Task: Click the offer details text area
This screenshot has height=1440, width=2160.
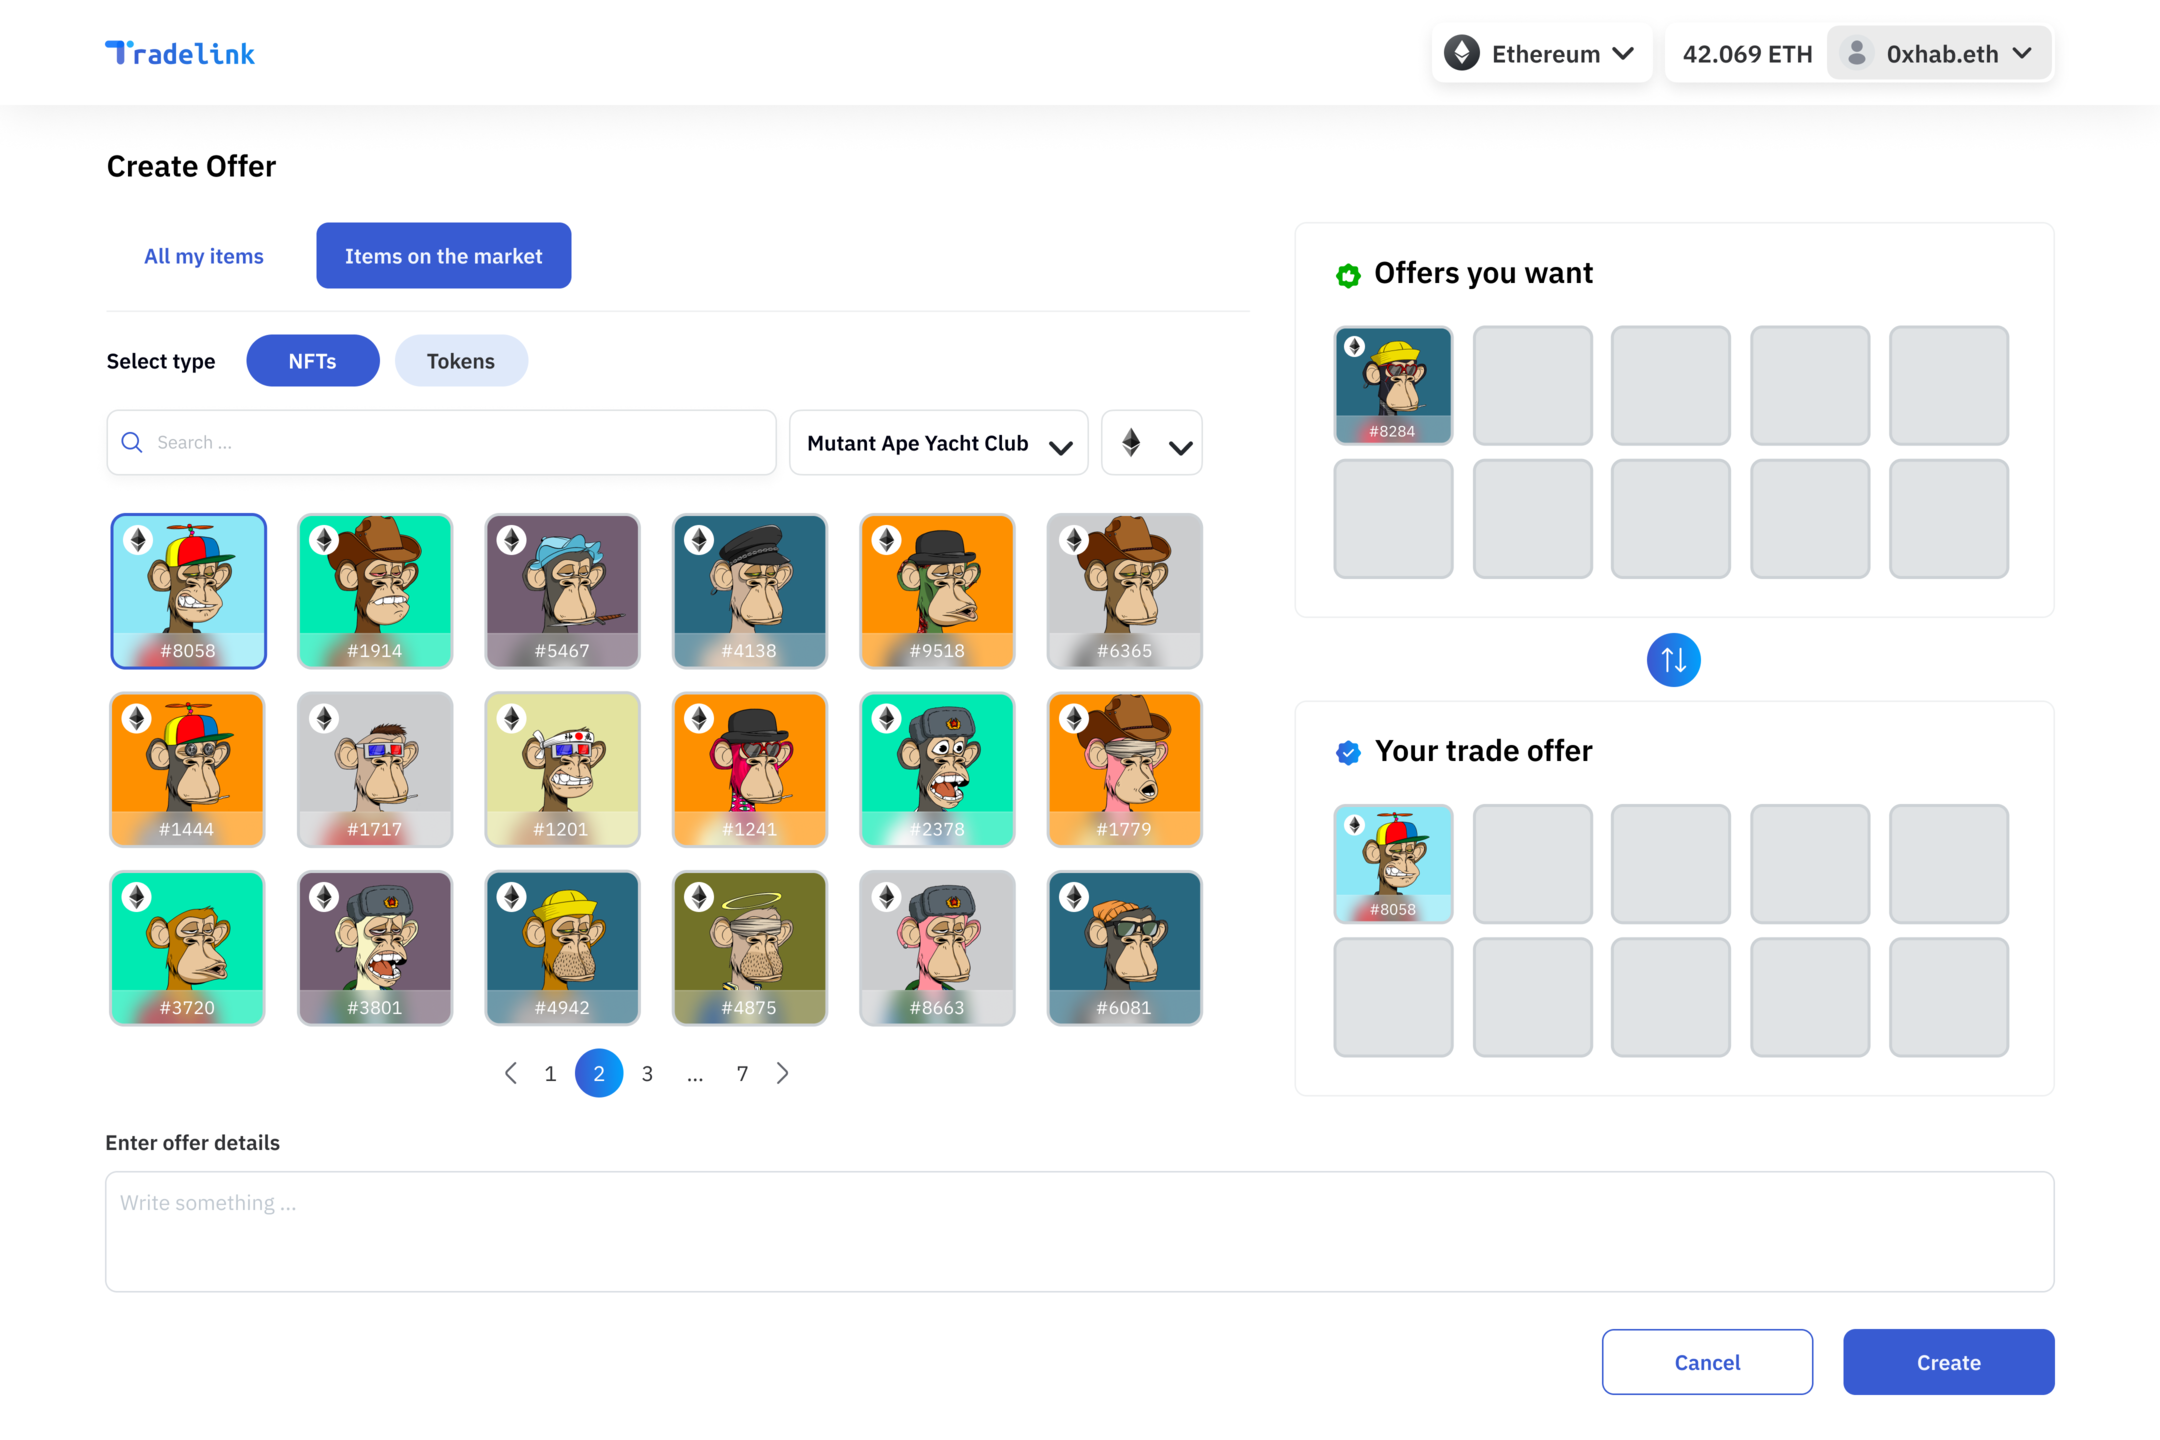Action: pyautogui.click(x=1079, y=1231)
